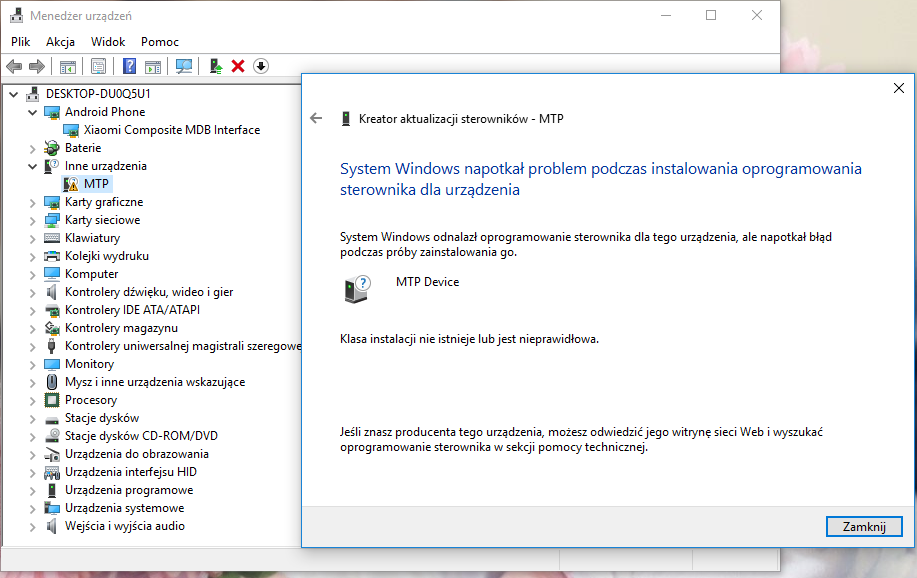Click the down-arrow disable device icon

coord(261,66)
